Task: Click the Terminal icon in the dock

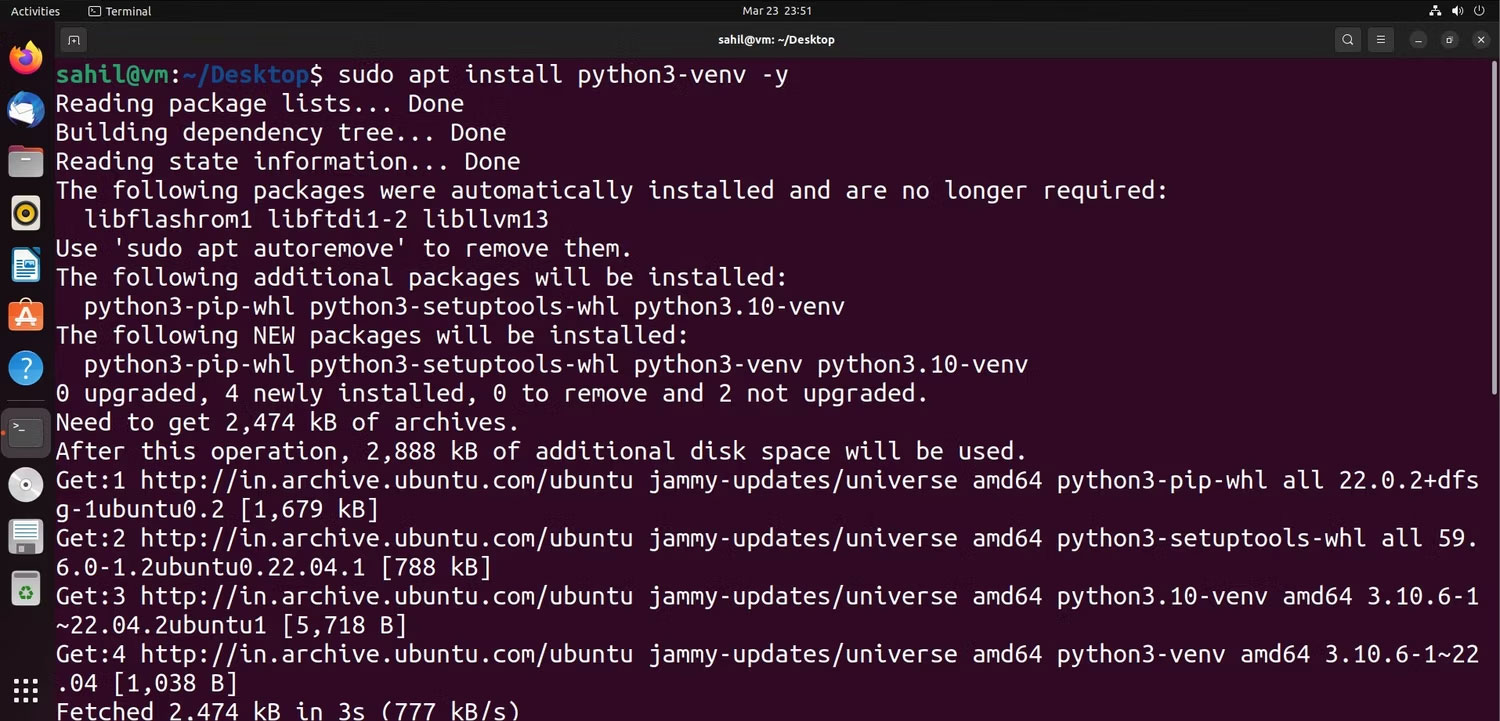Action: [x=26, y=433]
